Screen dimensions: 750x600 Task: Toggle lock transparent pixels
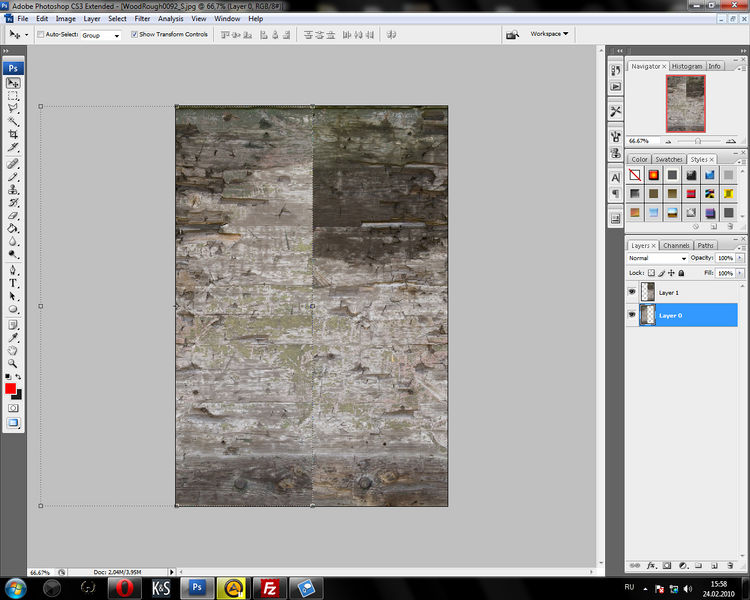click(651, 273)
